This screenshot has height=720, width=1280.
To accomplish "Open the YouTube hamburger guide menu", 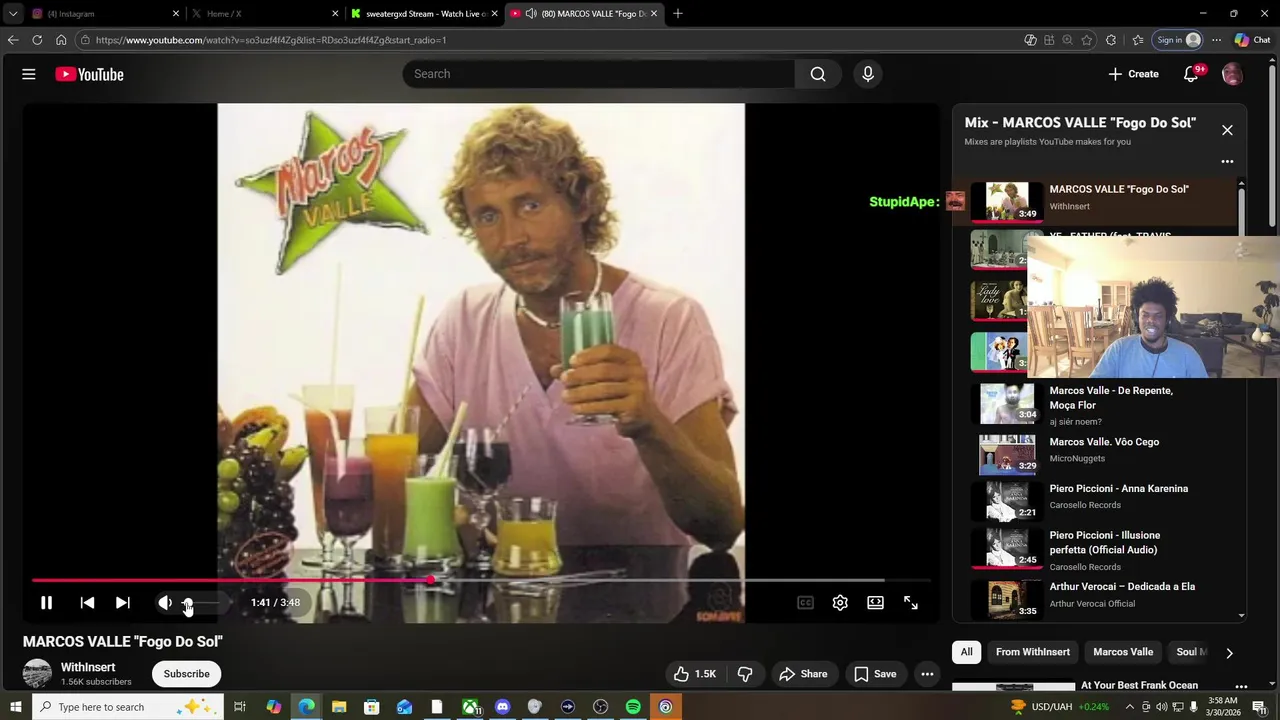I will 29,74.
